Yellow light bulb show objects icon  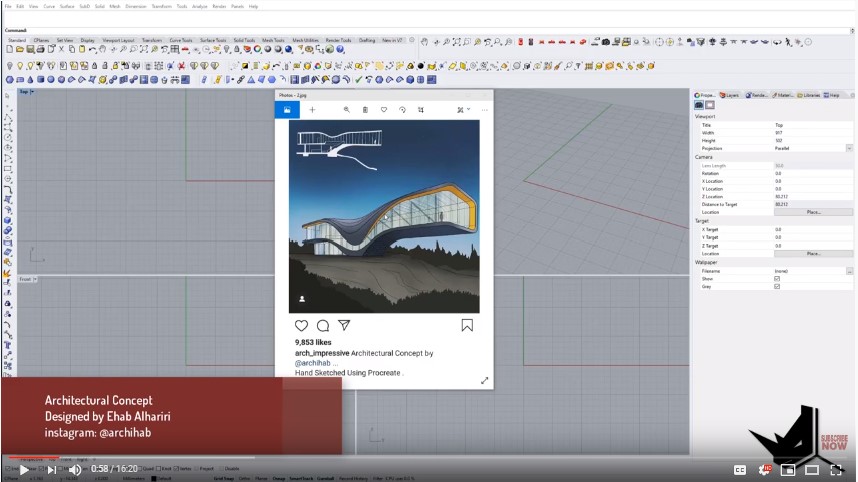click(20, 66)
